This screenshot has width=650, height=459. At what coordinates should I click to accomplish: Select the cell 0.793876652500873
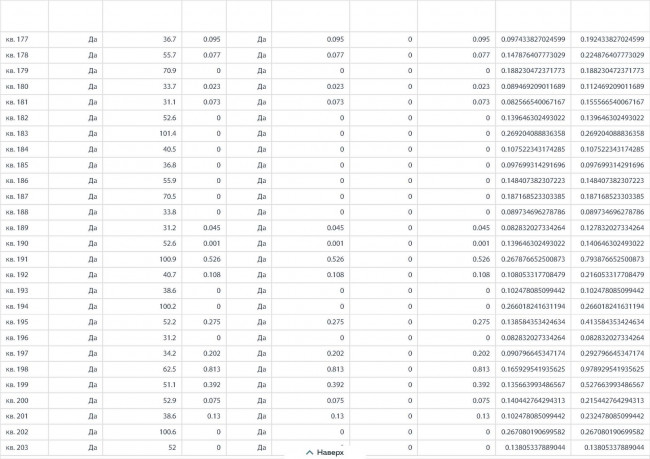(x=612, y=259)
